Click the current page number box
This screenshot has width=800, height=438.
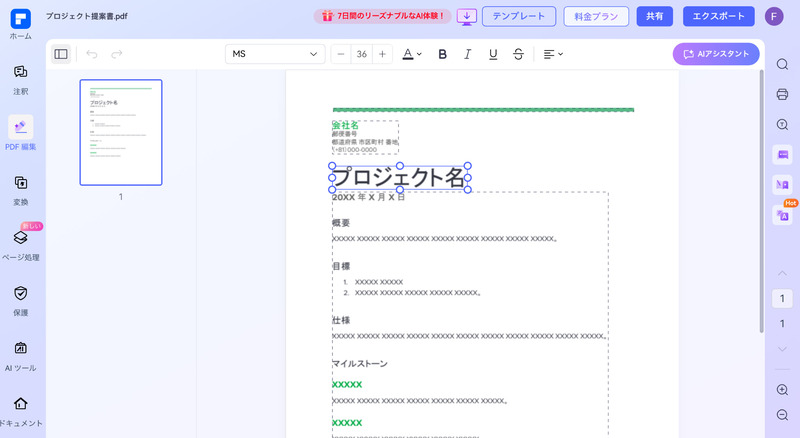coord(782,299)
